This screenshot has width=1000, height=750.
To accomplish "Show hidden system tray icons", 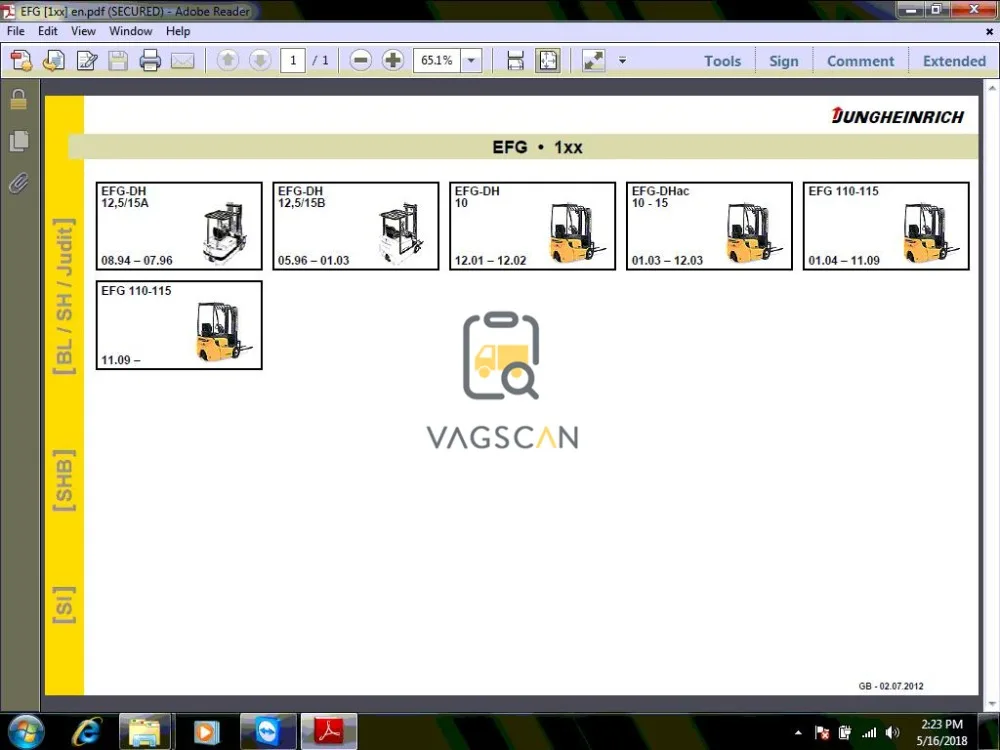I will coord(798,733).
